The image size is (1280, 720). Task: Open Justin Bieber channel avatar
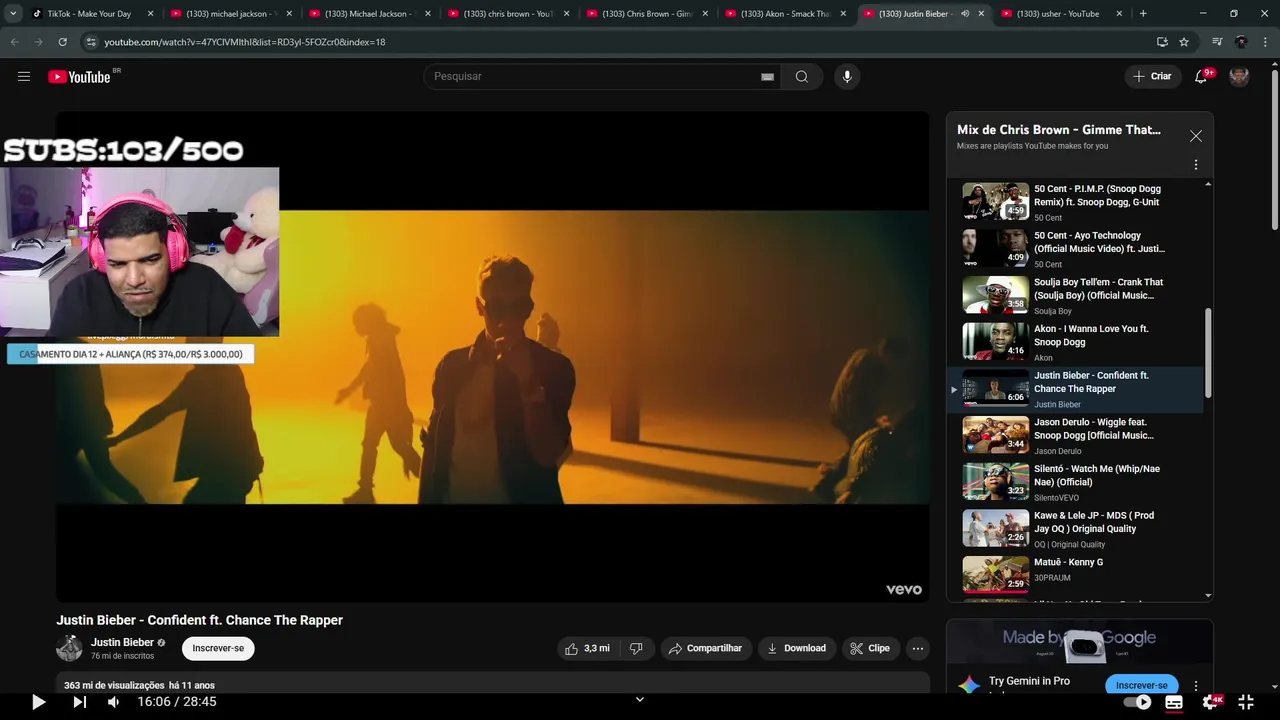coord(69,648)
